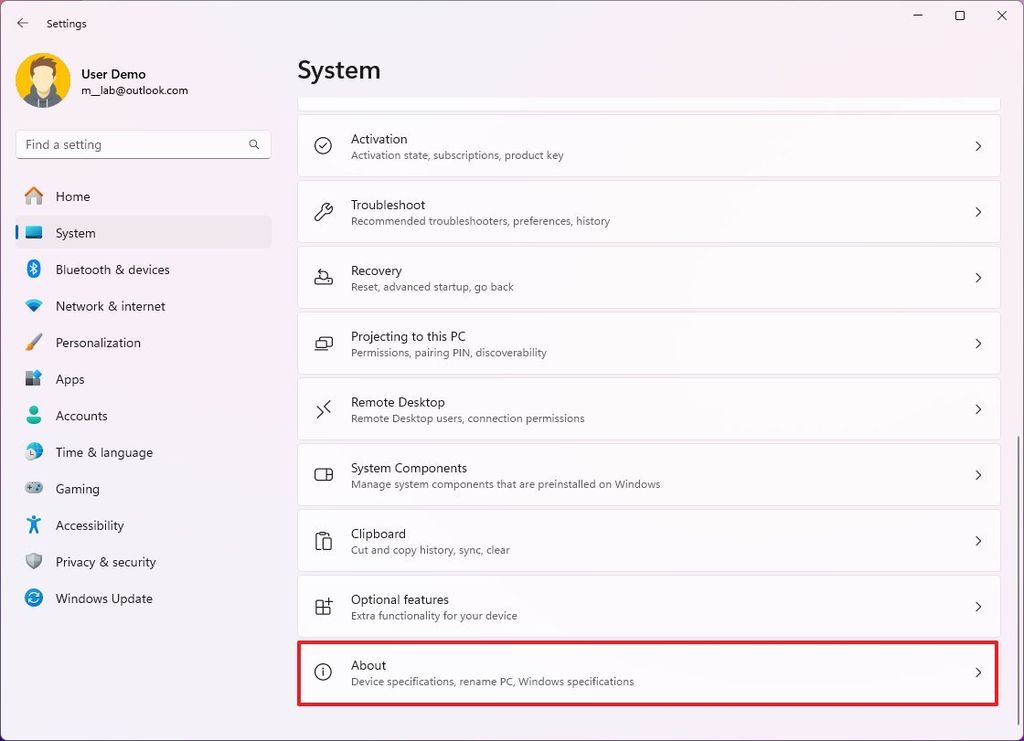Screen dimensions: 1024x741
Task: Click the Windows Update circular icon
Action: click(x=31, y=598)
